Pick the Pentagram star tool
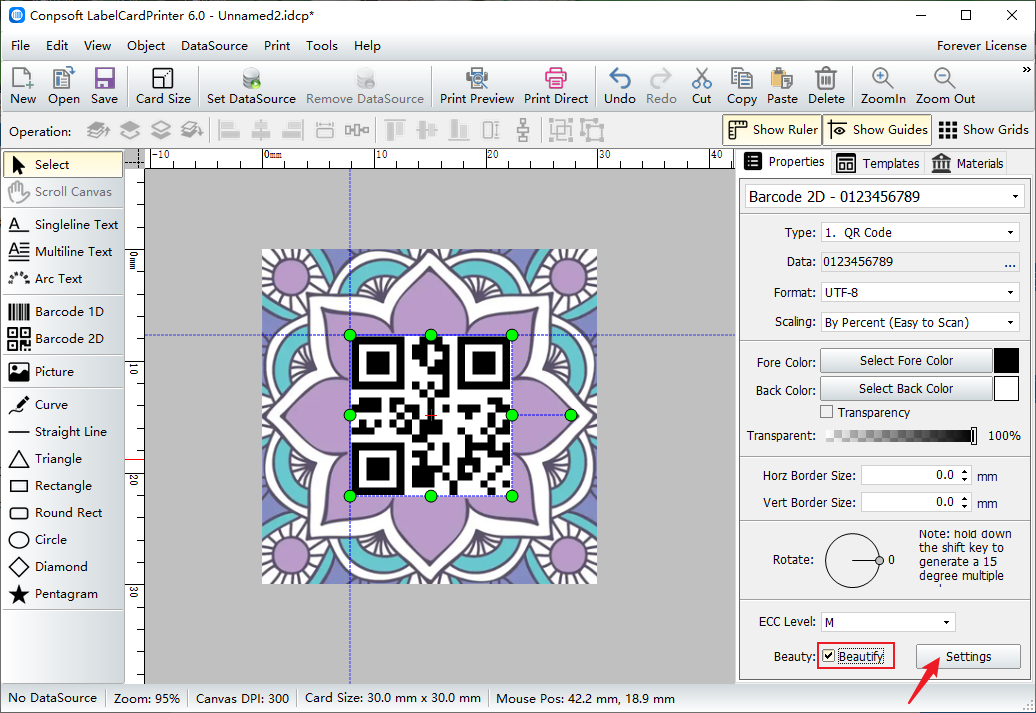 pyautogui.click(x=63, y=594)
